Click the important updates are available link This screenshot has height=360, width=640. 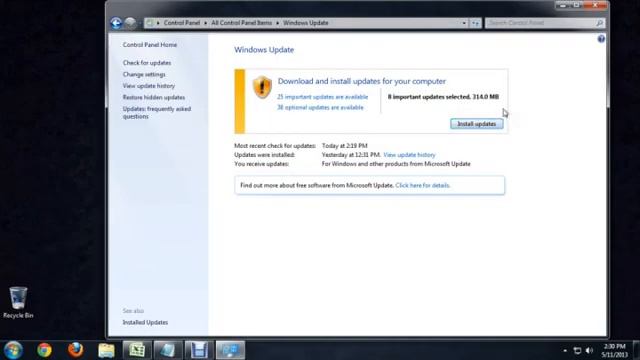click(322, 97)
